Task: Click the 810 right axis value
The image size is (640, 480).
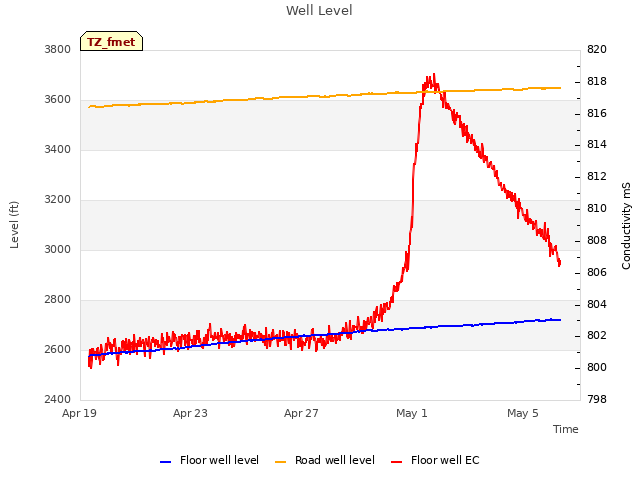Action: click(x=597, y=209)
